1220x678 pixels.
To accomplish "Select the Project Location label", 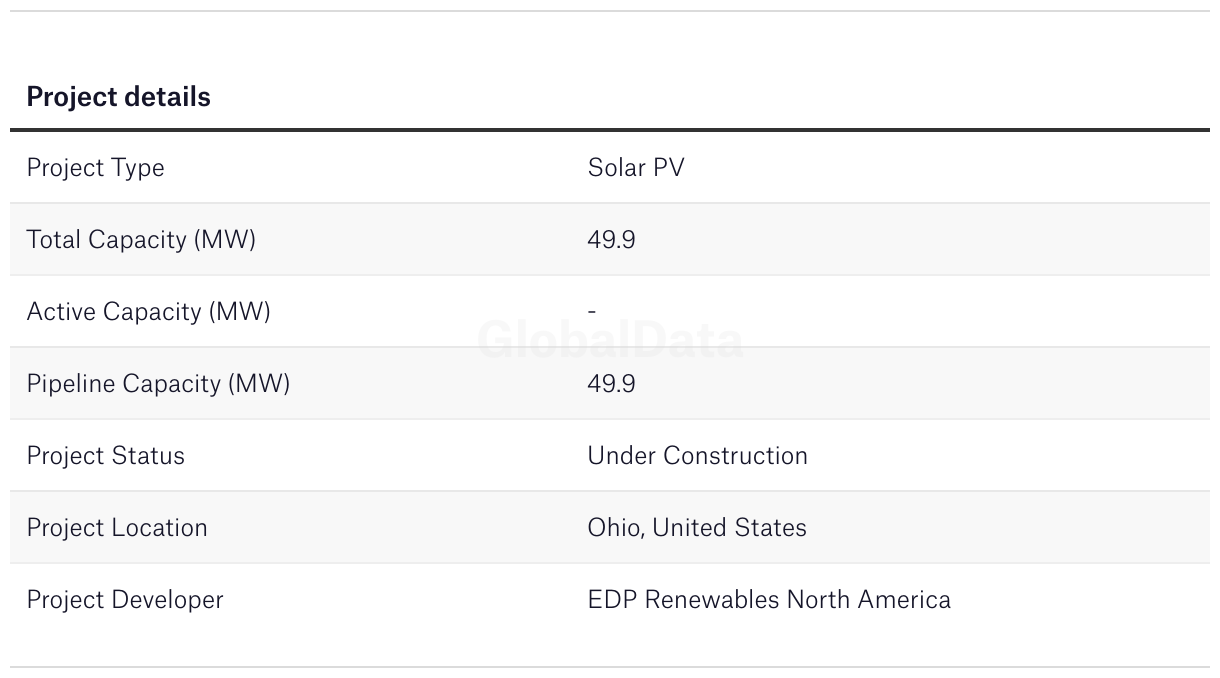I will point(117,528).
